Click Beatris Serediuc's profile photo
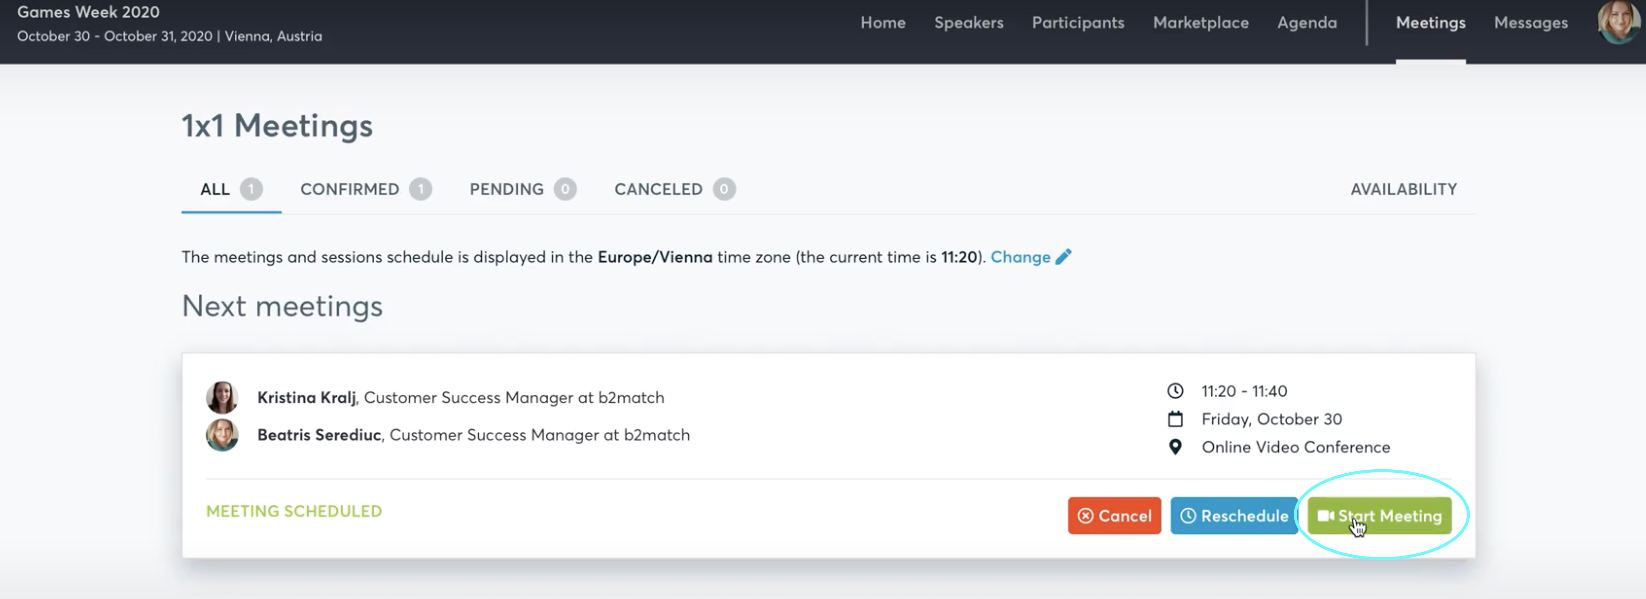This screenshot has height=599, width=1646. point(222,435)
